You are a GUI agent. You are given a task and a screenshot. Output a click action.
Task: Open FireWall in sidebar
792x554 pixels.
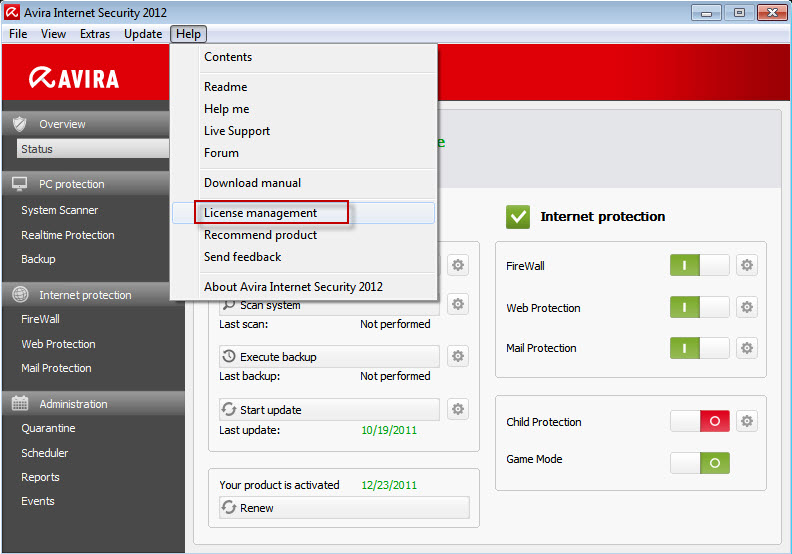click(40, 319)
